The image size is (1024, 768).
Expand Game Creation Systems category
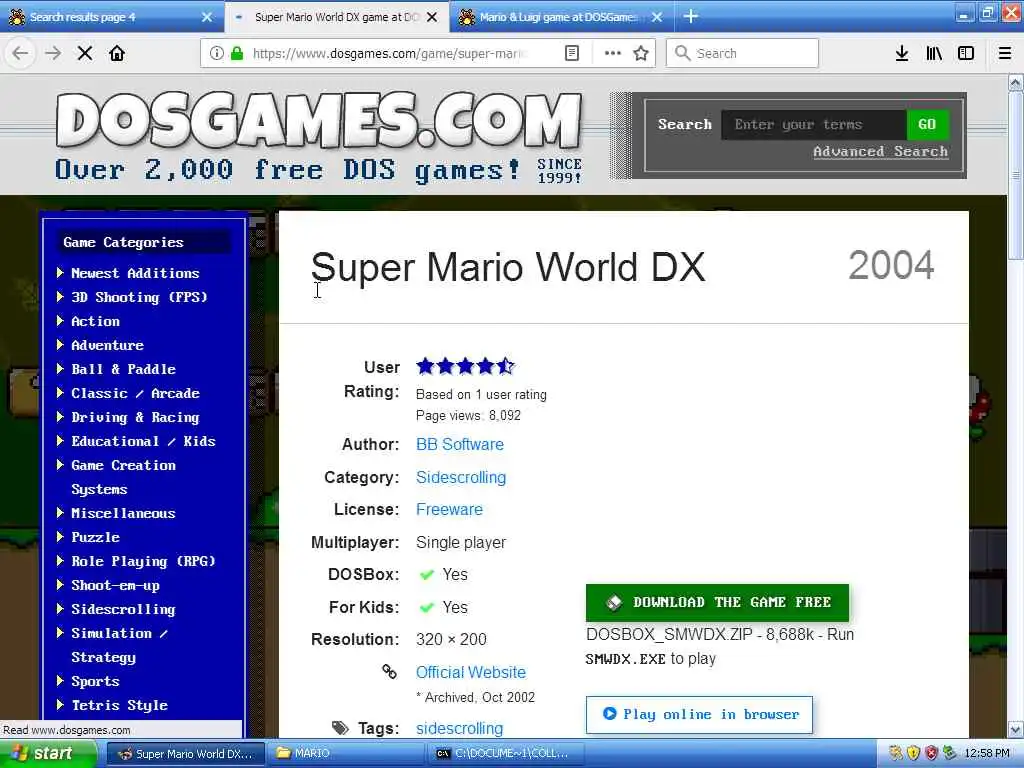tap(123, 477)
